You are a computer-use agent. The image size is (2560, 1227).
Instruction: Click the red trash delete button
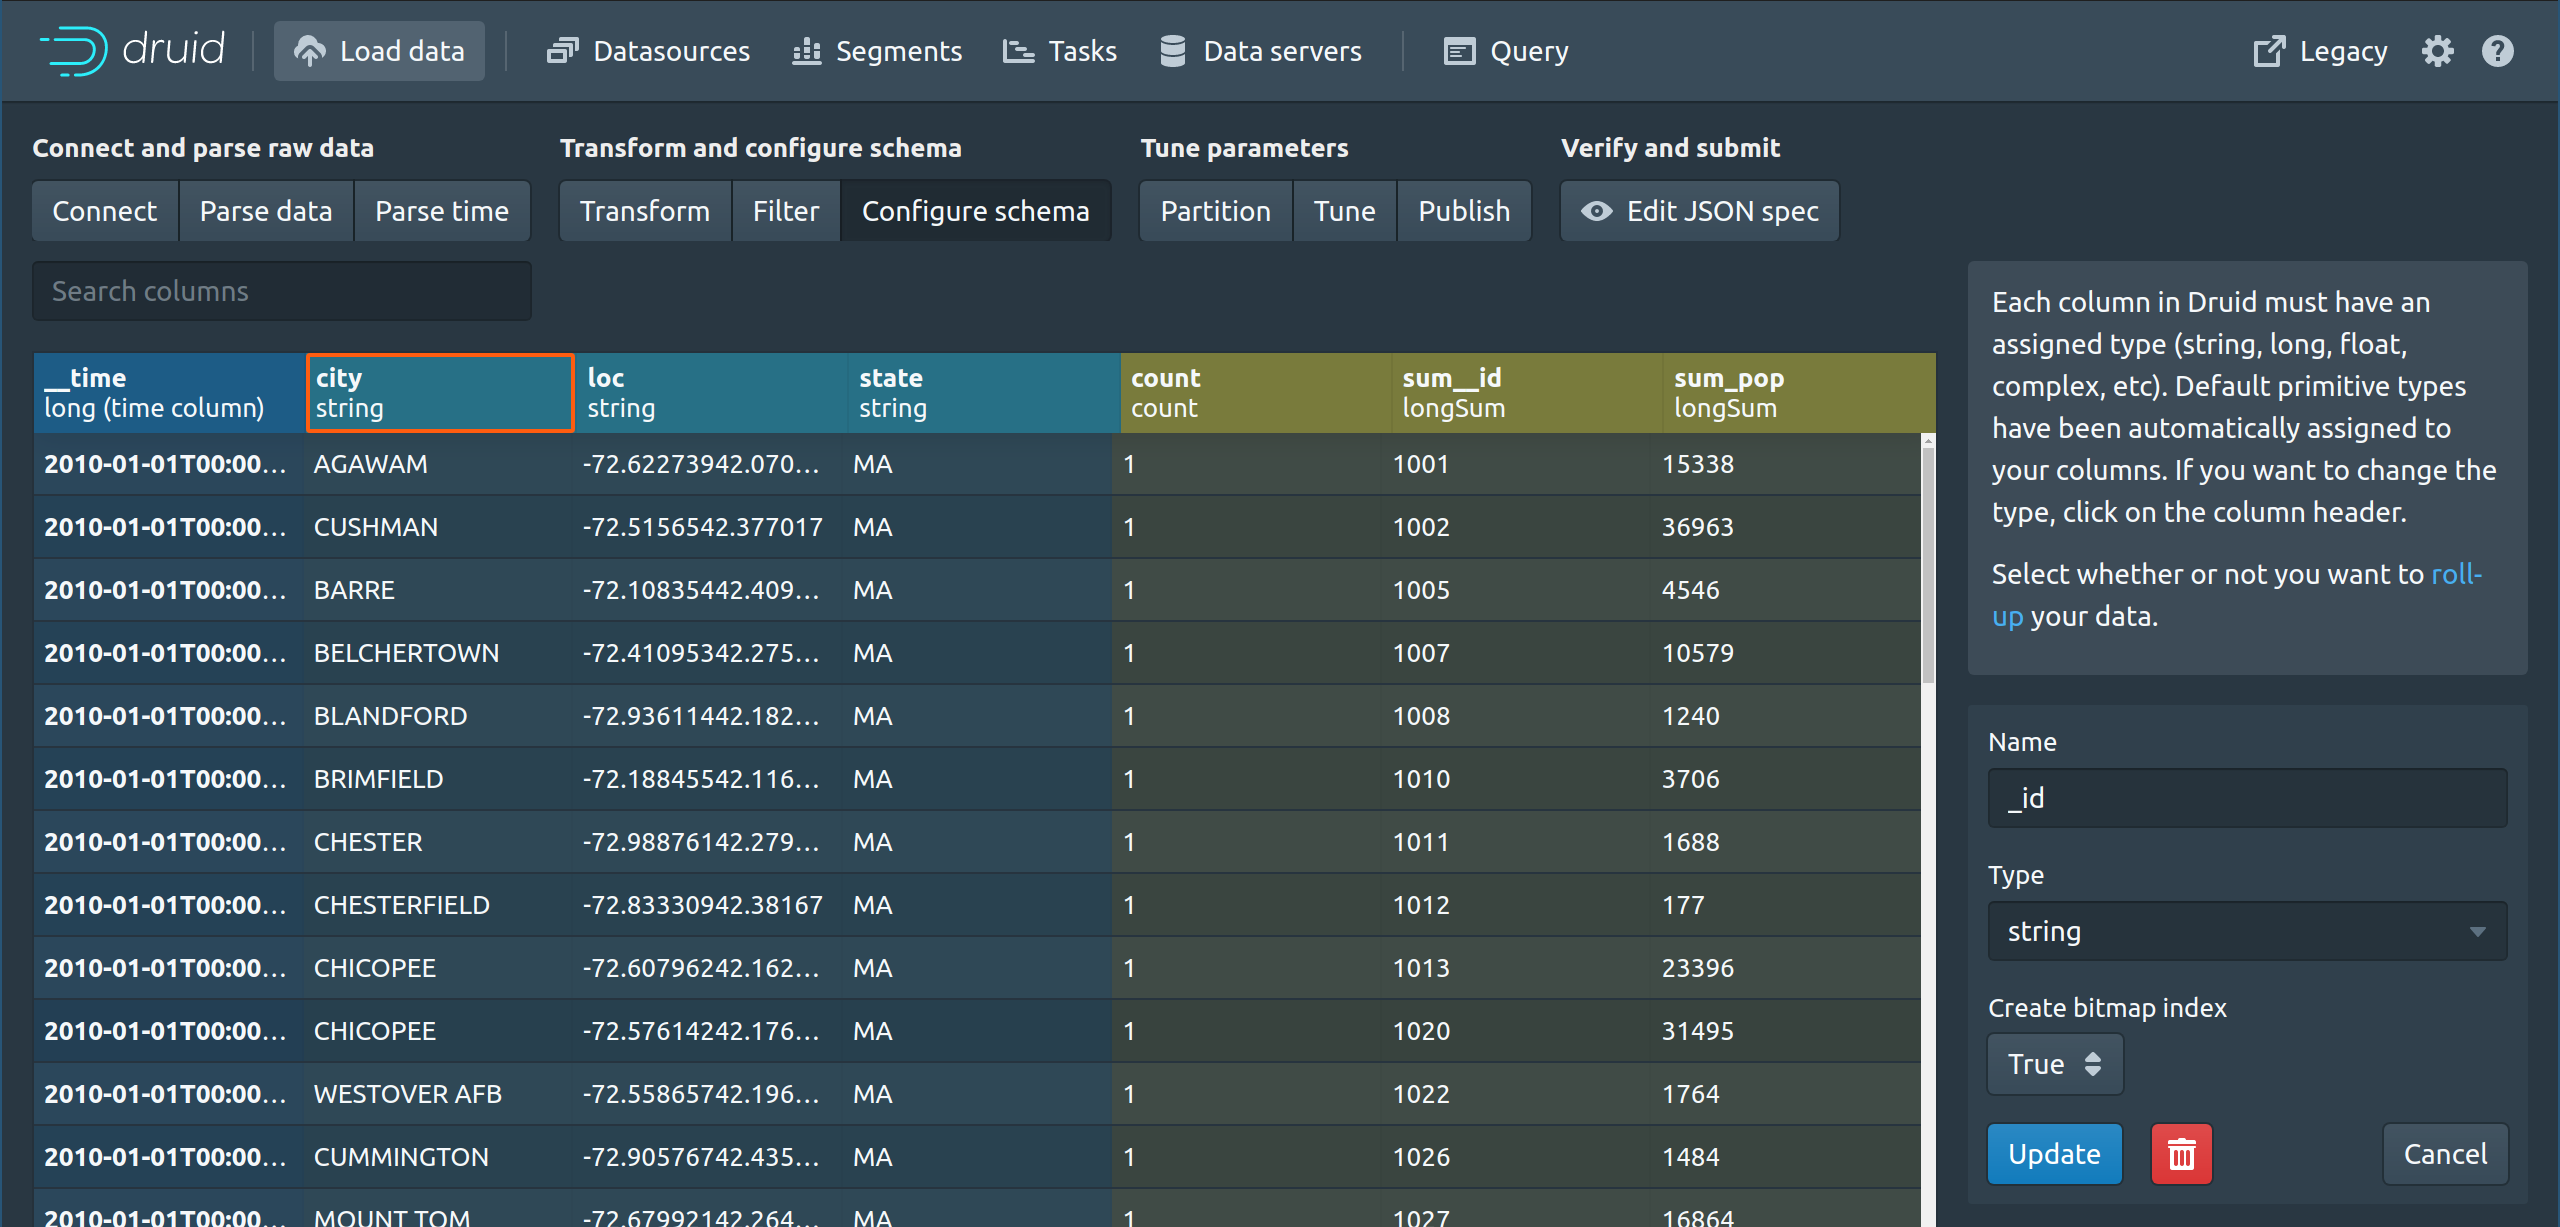(x=2181, y=1154)
